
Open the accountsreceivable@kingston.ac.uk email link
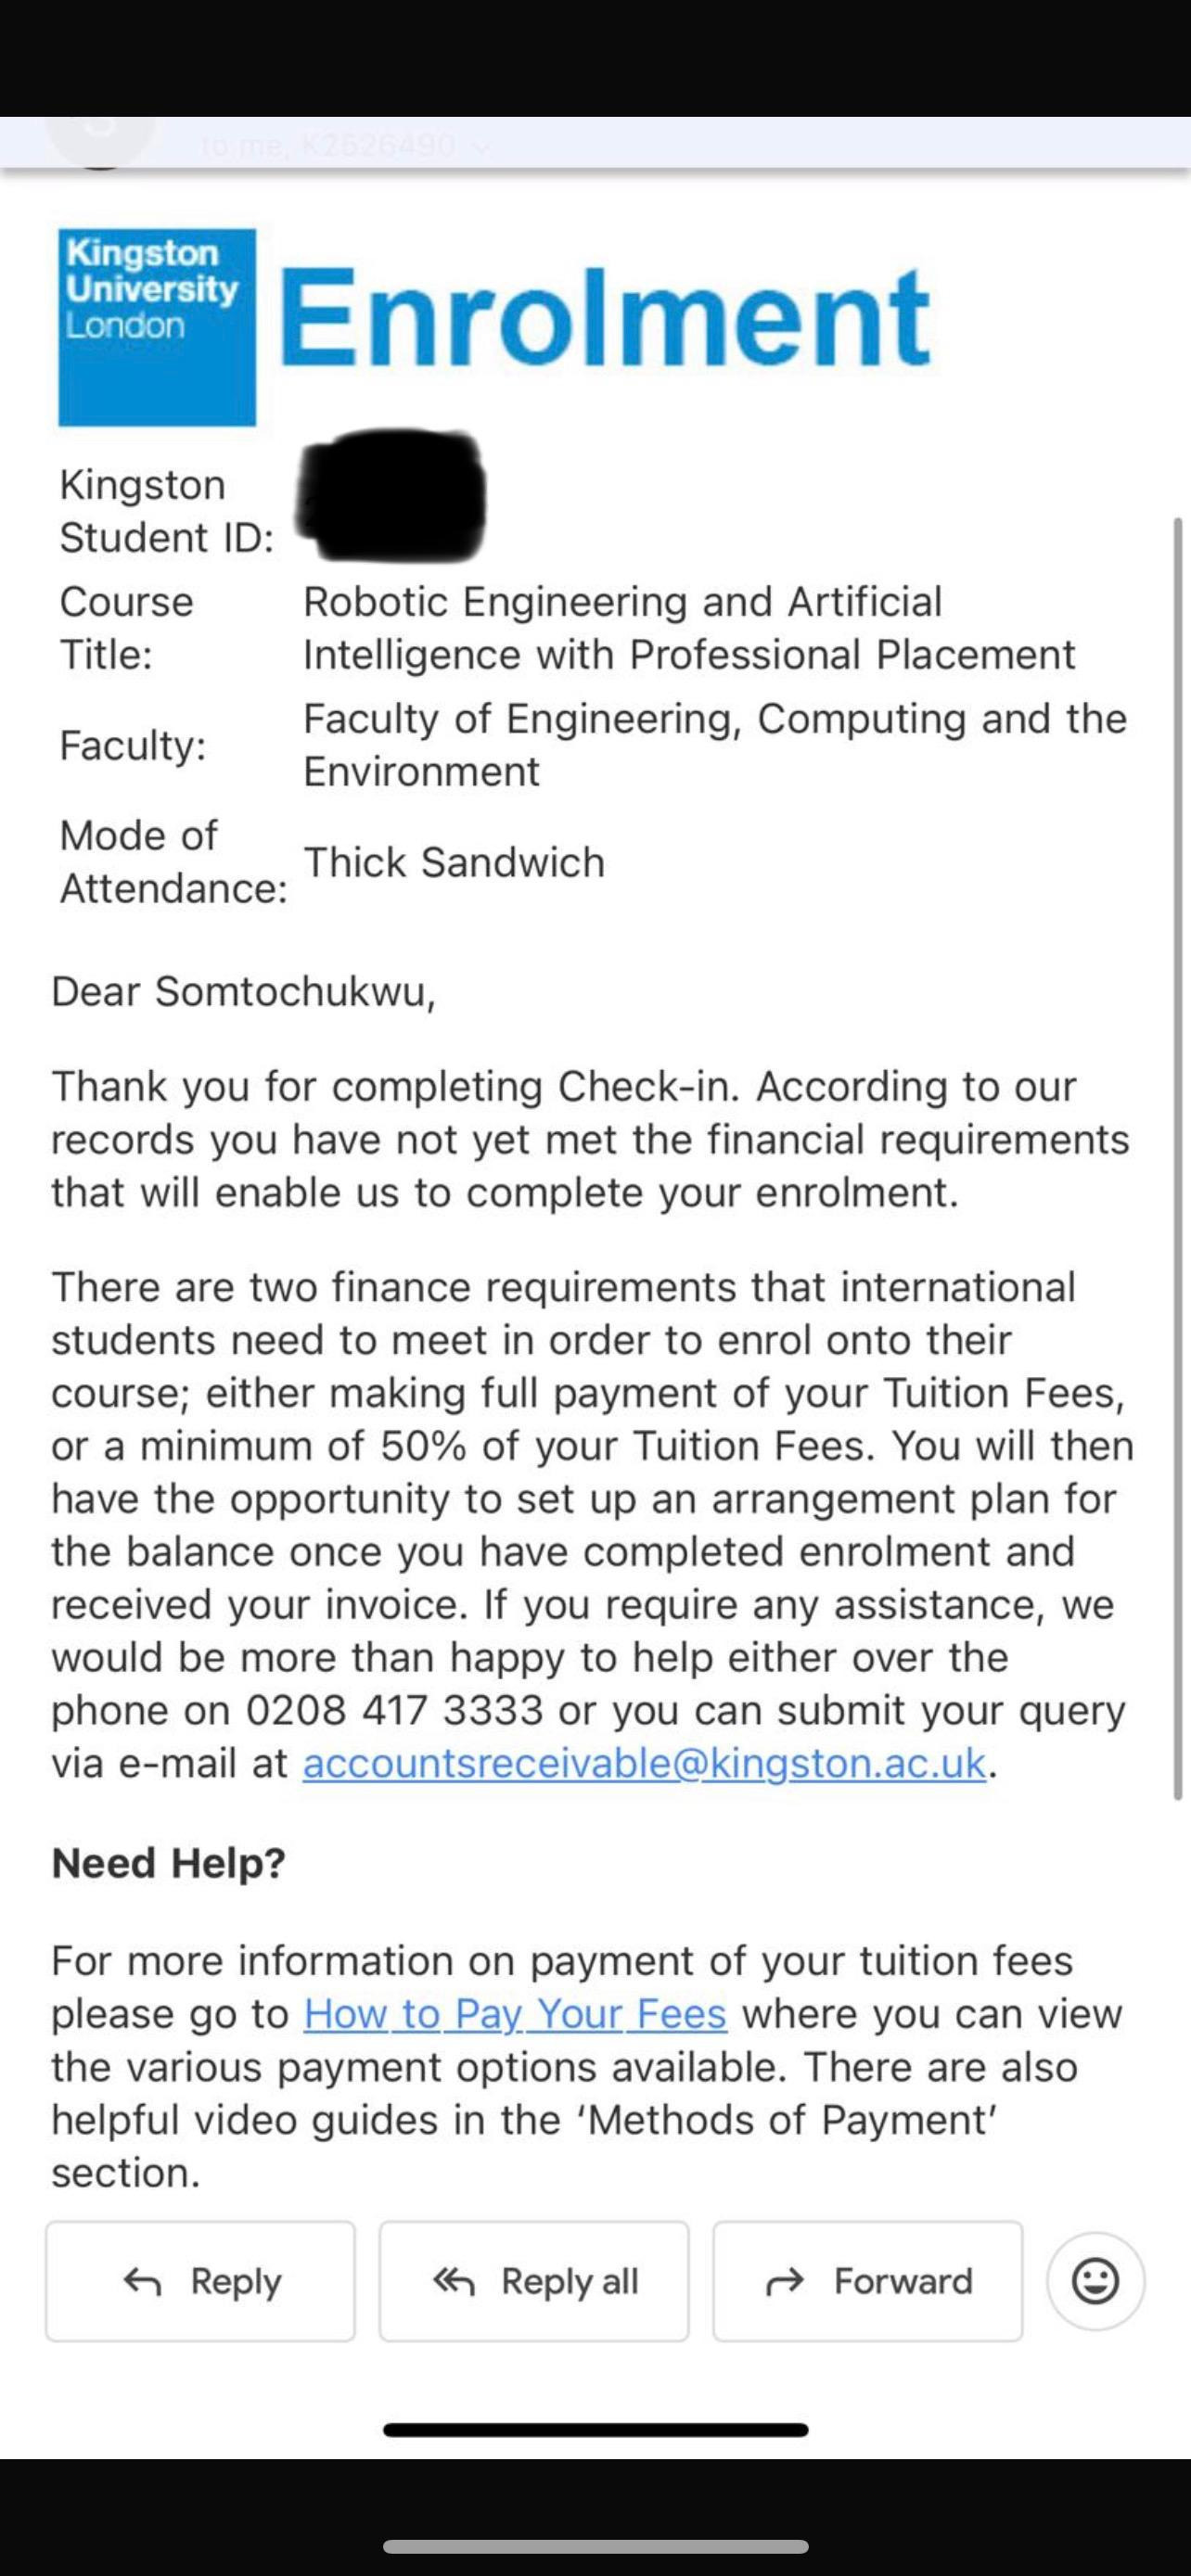click(x=644, y=1763)
